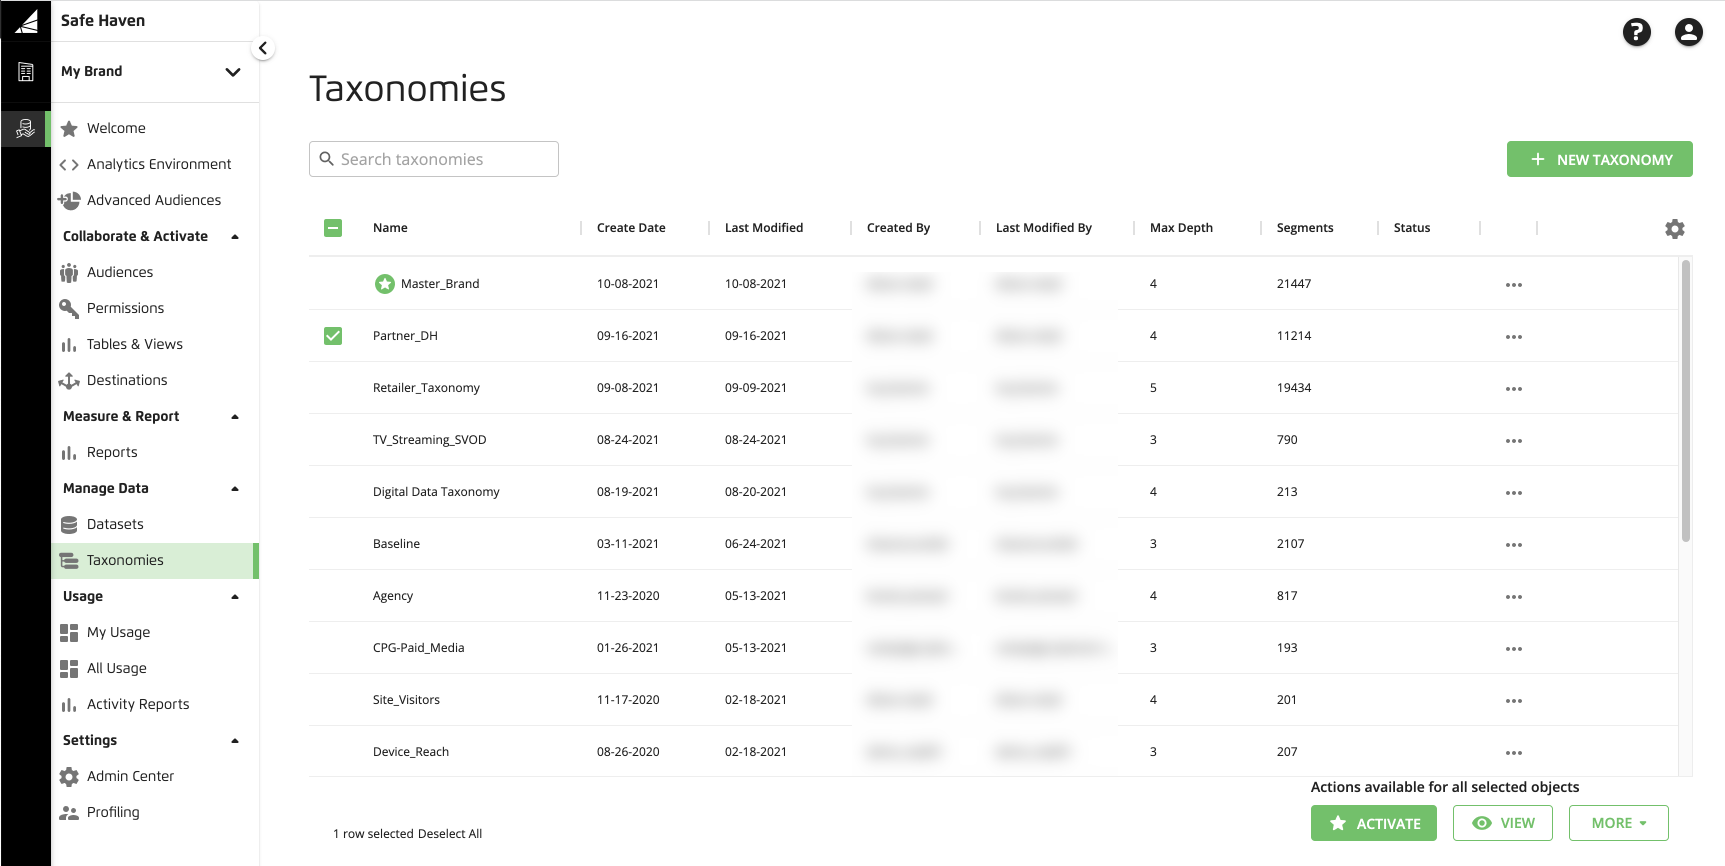The width and height of the screenshot is (1725, 866).
Task: Click the My Usage dashboard icon
Action: point(69,632)
